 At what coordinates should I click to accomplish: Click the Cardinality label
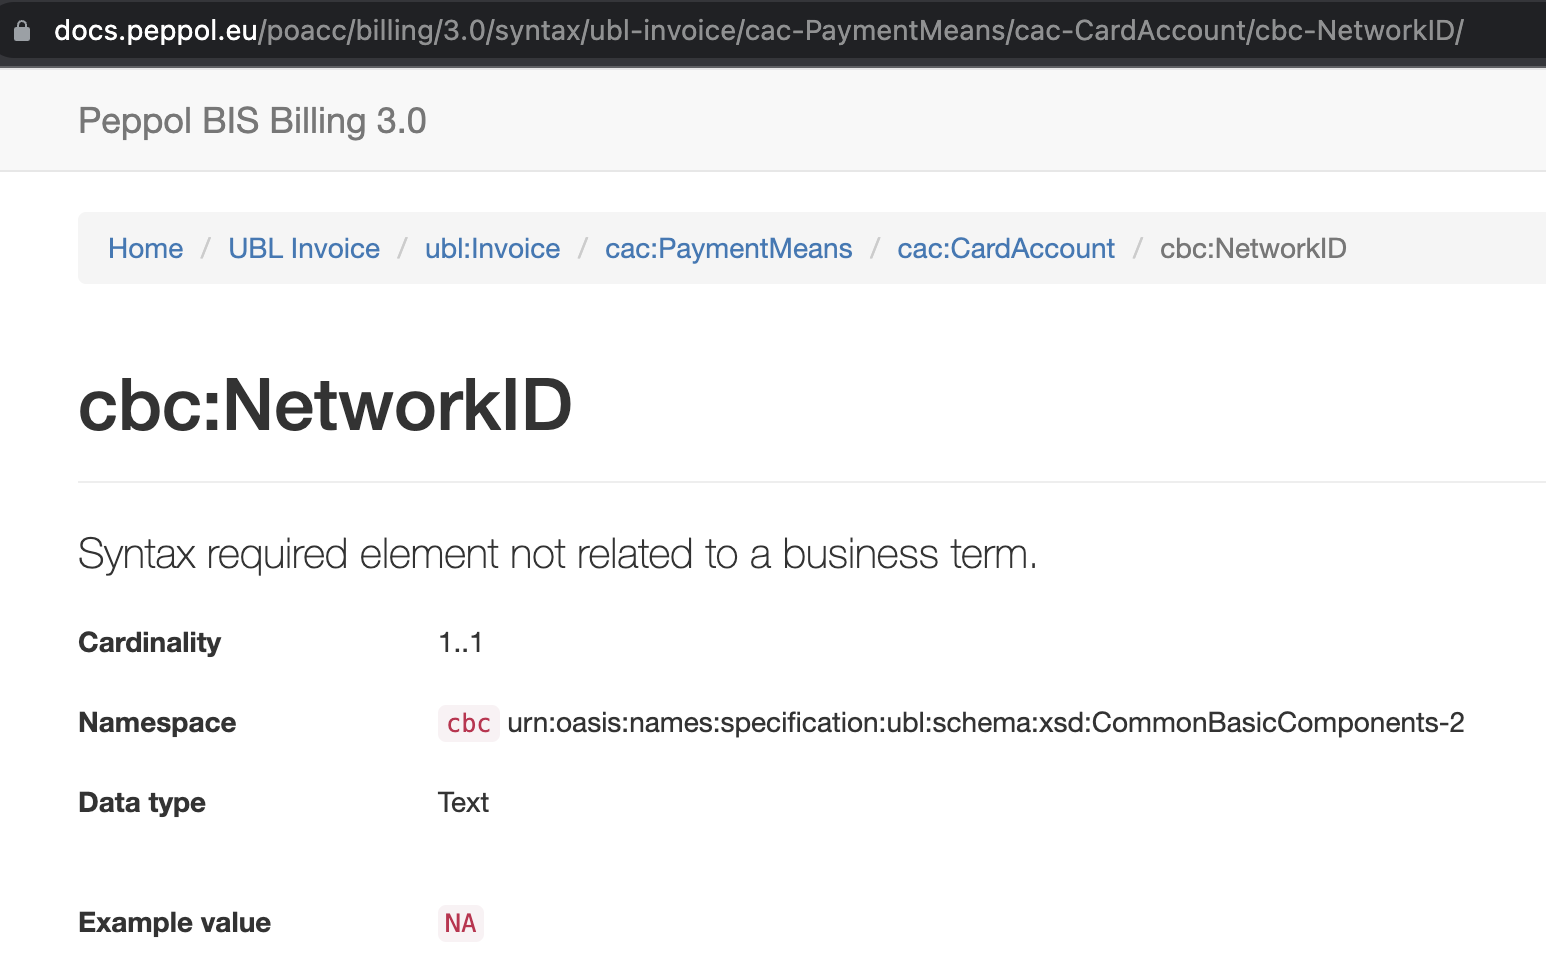click(x=150, y=642)
